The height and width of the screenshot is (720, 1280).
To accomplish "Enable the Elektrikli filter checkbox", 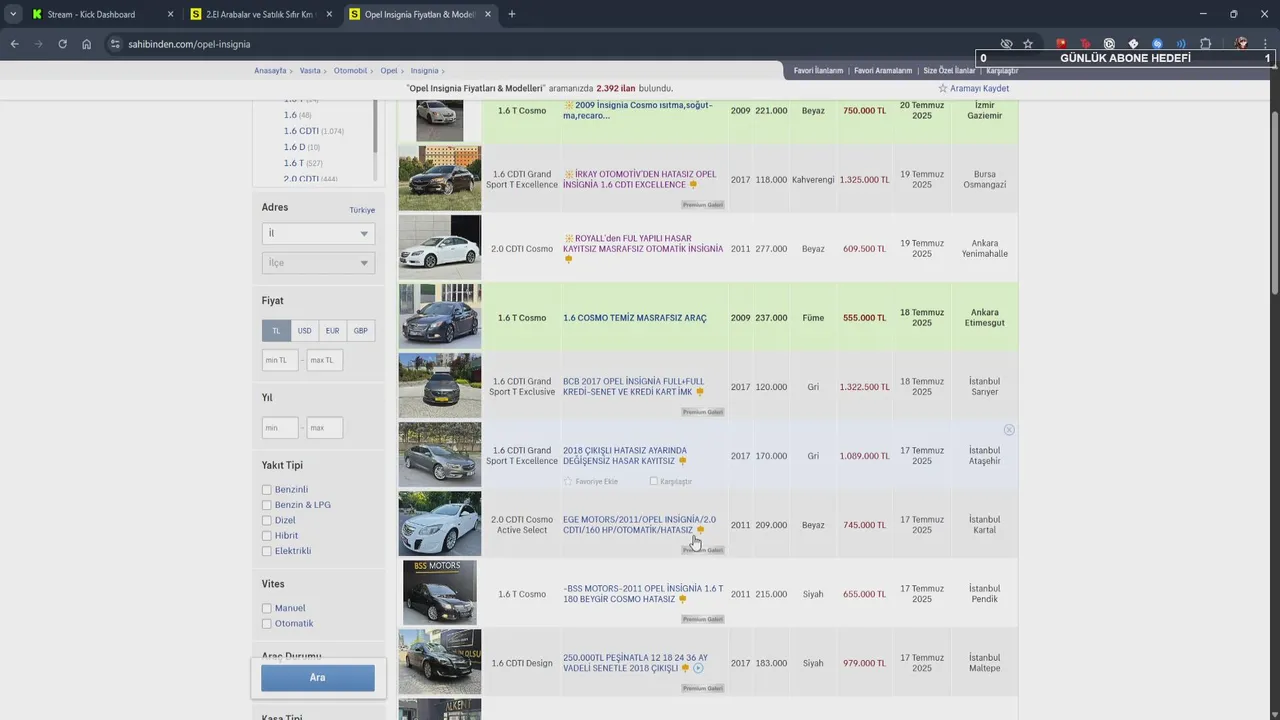I will (267, 551).
